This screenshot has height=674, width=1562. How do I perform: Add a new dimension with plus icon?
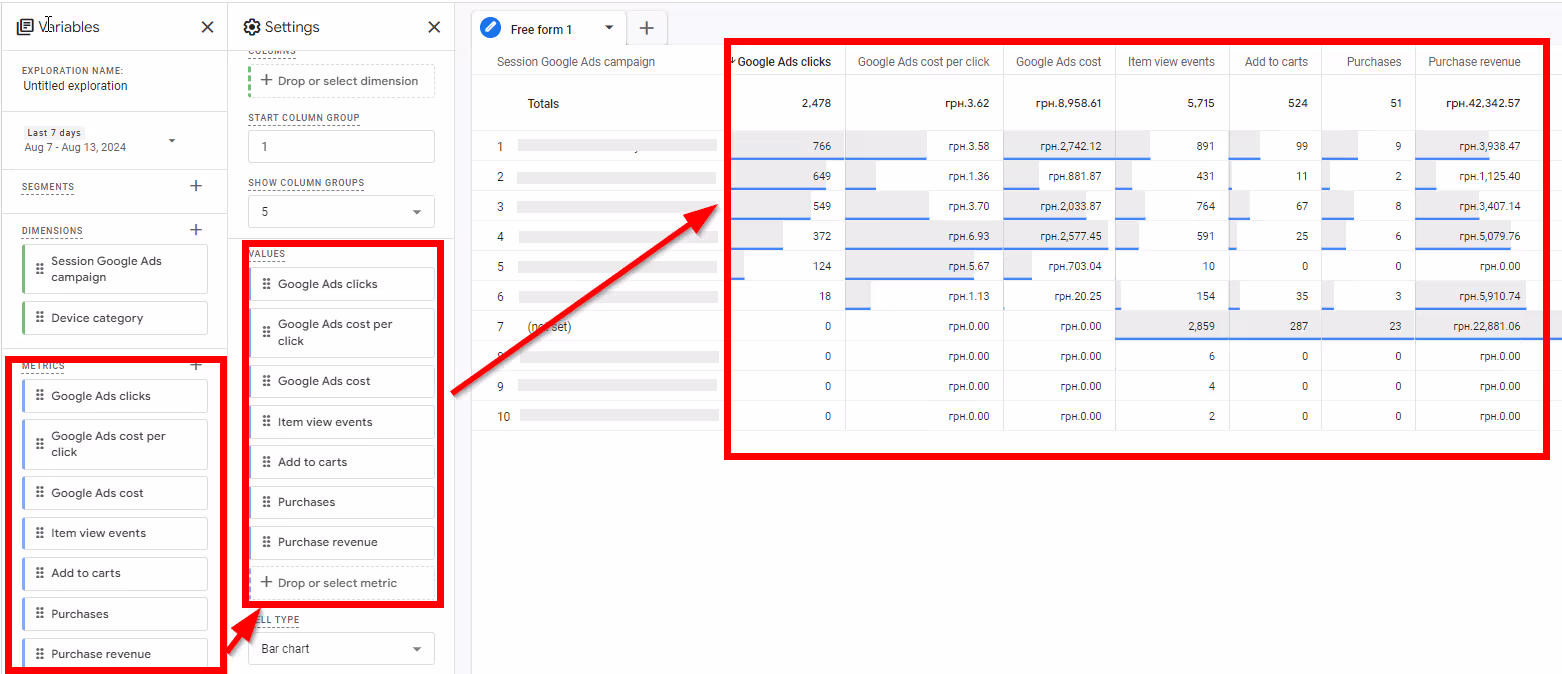tap(196, 230)
